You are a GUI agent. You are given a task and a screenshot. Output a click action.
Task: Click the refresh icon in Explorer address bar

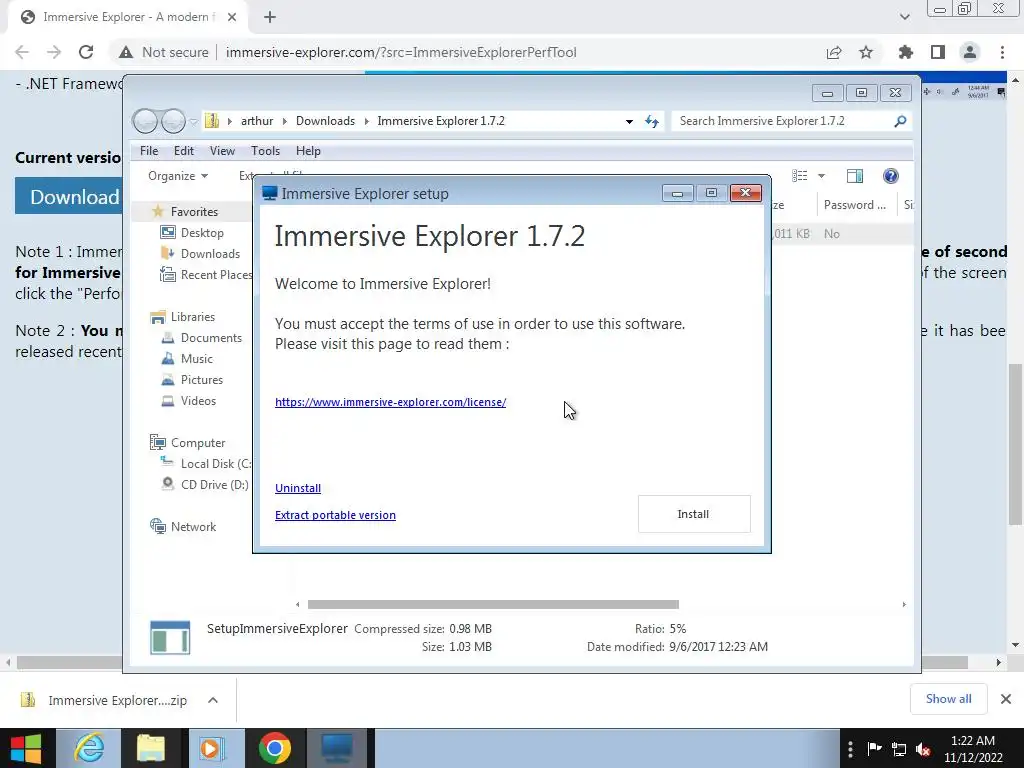(x=652, y=121)
